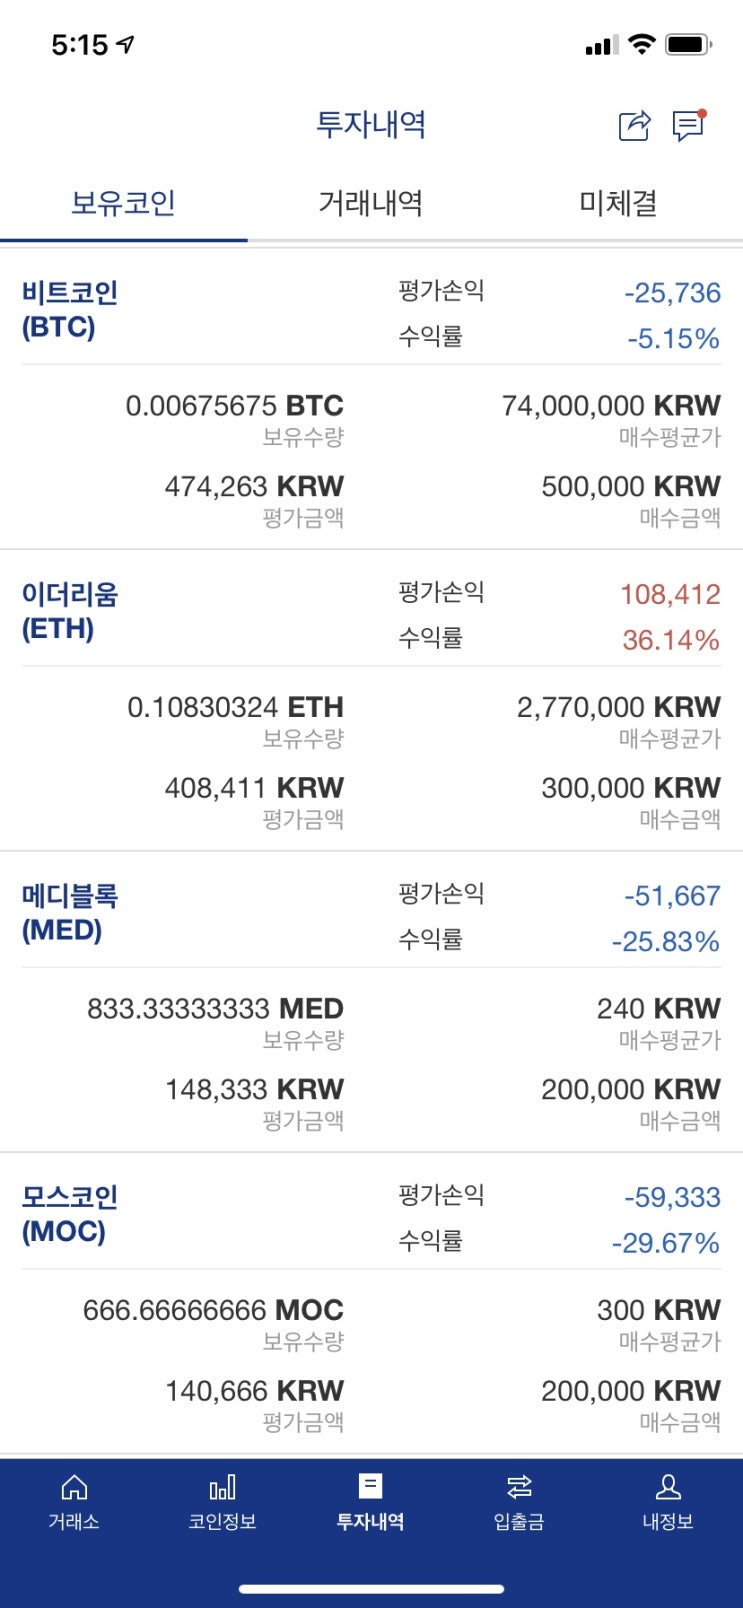This screenshot has width=743, height=1608.
Task: Open the 미체결 tab
Action: [x=618, y=203]
